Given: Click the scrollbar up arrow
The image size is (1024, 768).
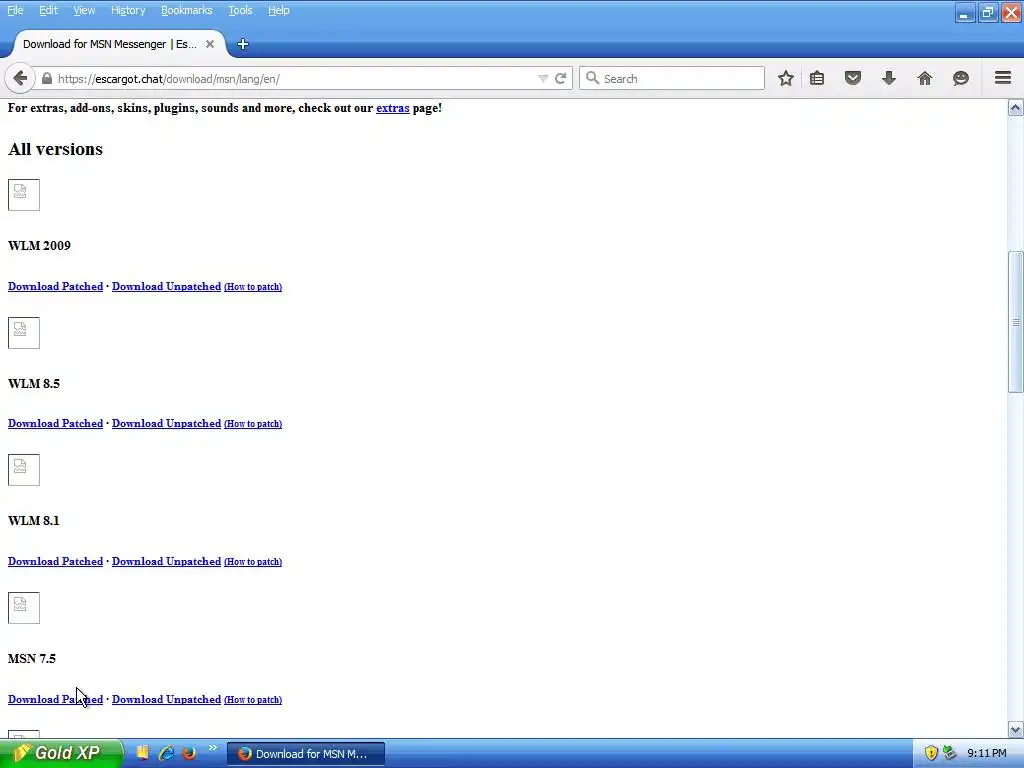Looking at the screenshot, I should [x=1015, y=108].
